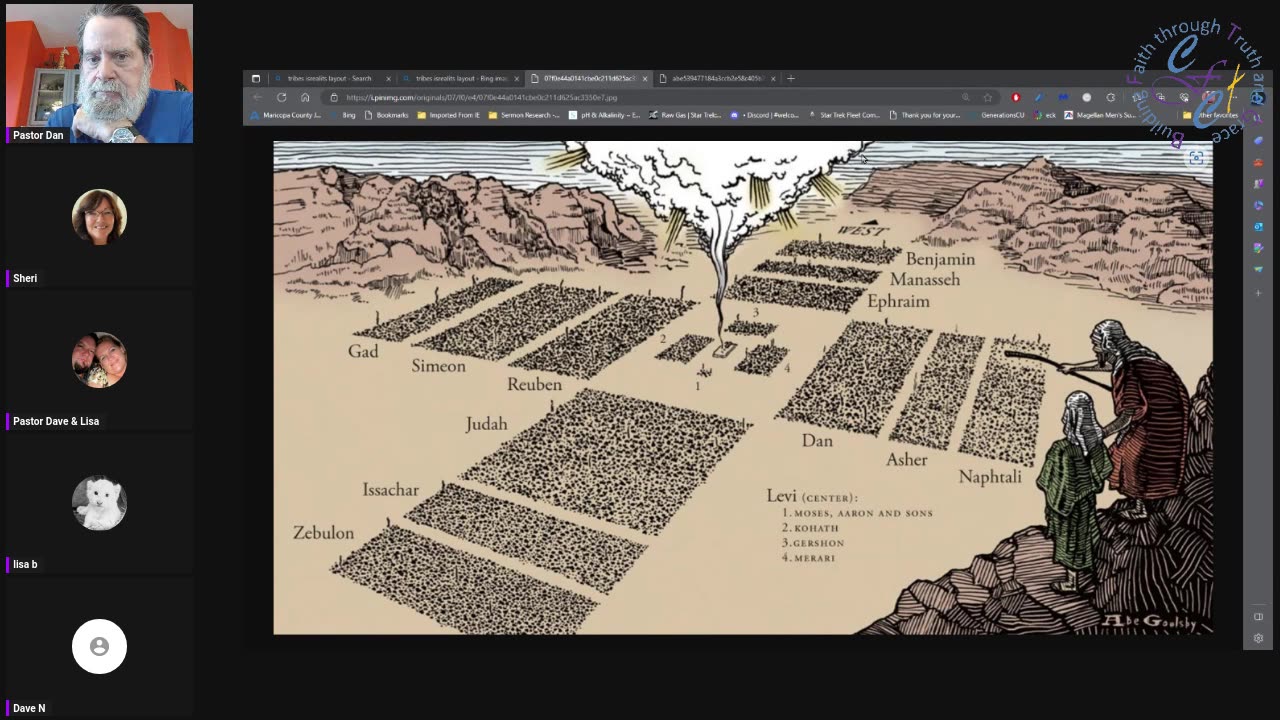Close the 'tribes isrealits layout - Bing images' tab

point(517,78)
